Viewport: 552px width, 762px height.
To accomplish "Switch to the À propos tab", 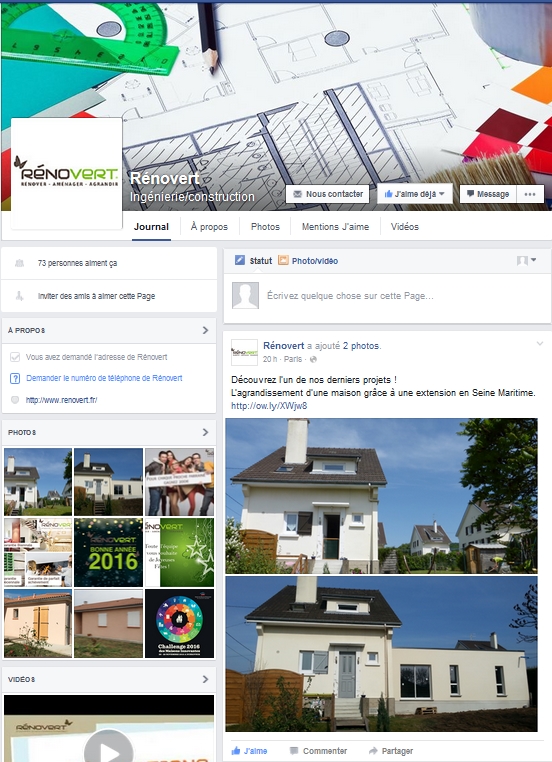I will pyautogui.click(x=209, y=226).
